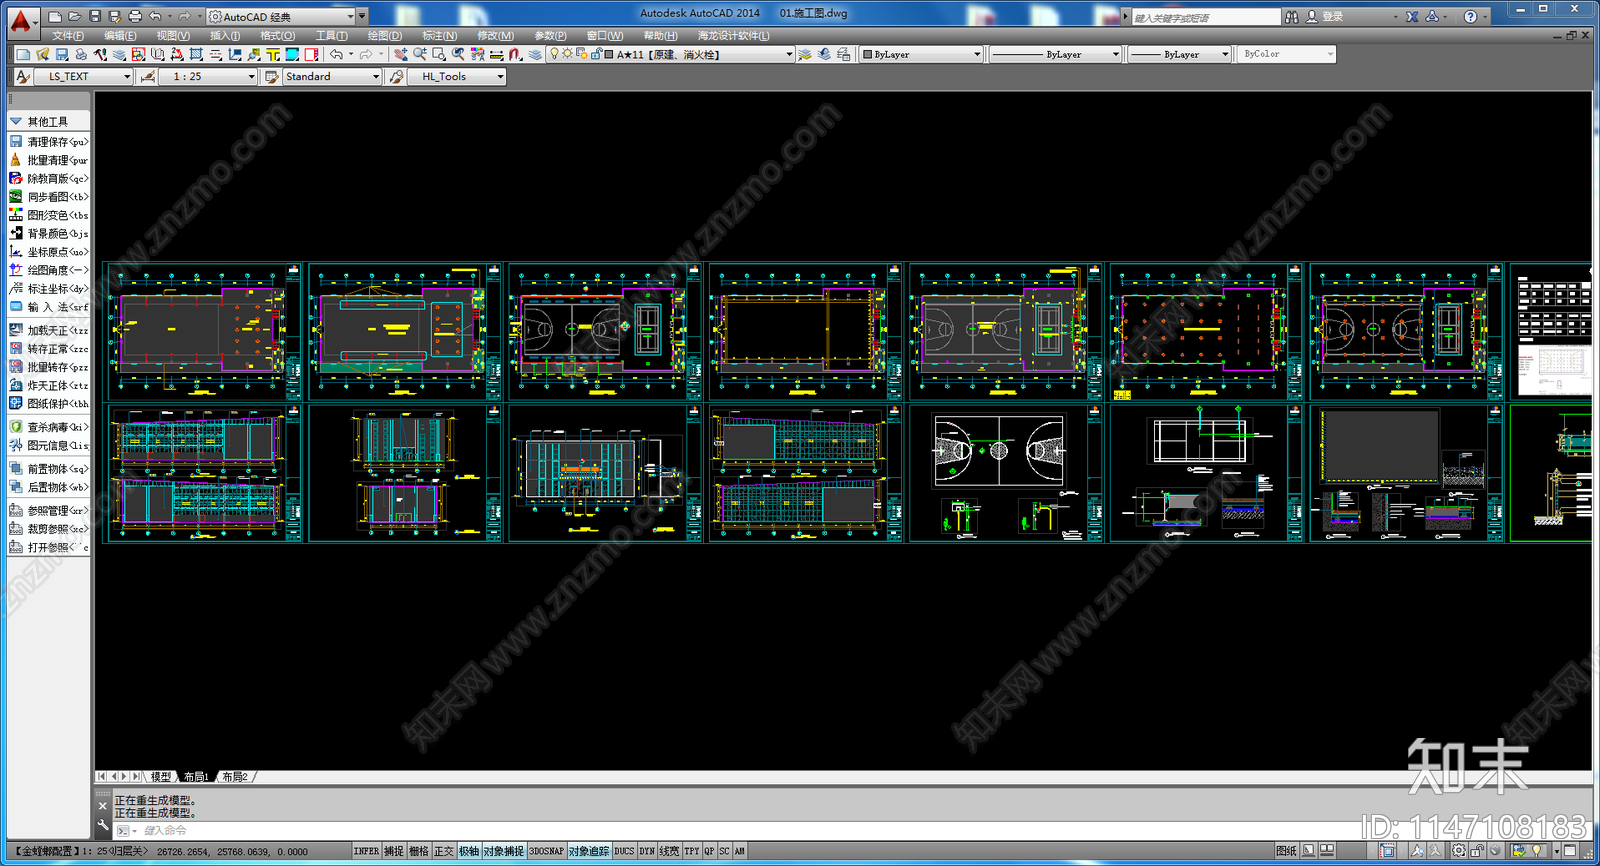
Task: Click the Layer Properties Manager icon beside layer dropdown
Action: (535, 54)
